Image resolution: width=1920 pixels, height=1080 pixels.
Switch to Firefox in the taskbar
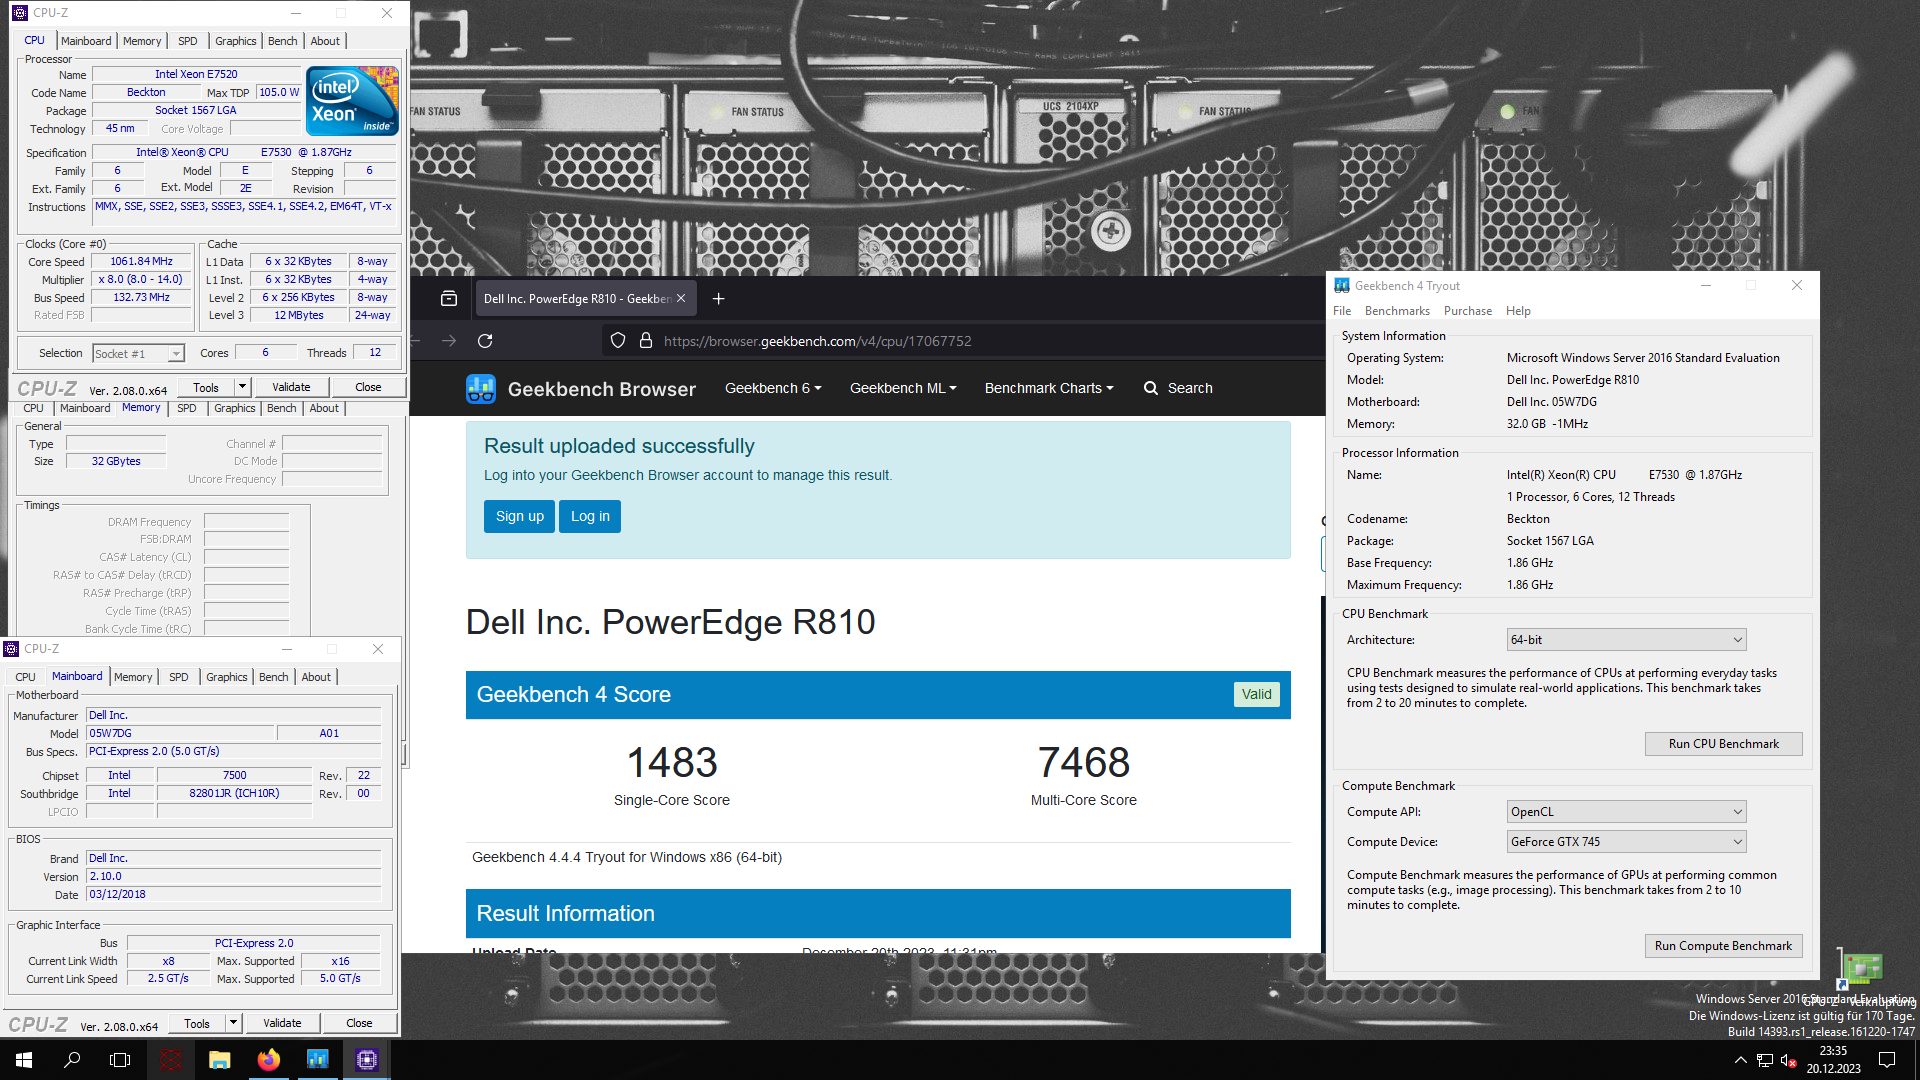coord(268,1060)
